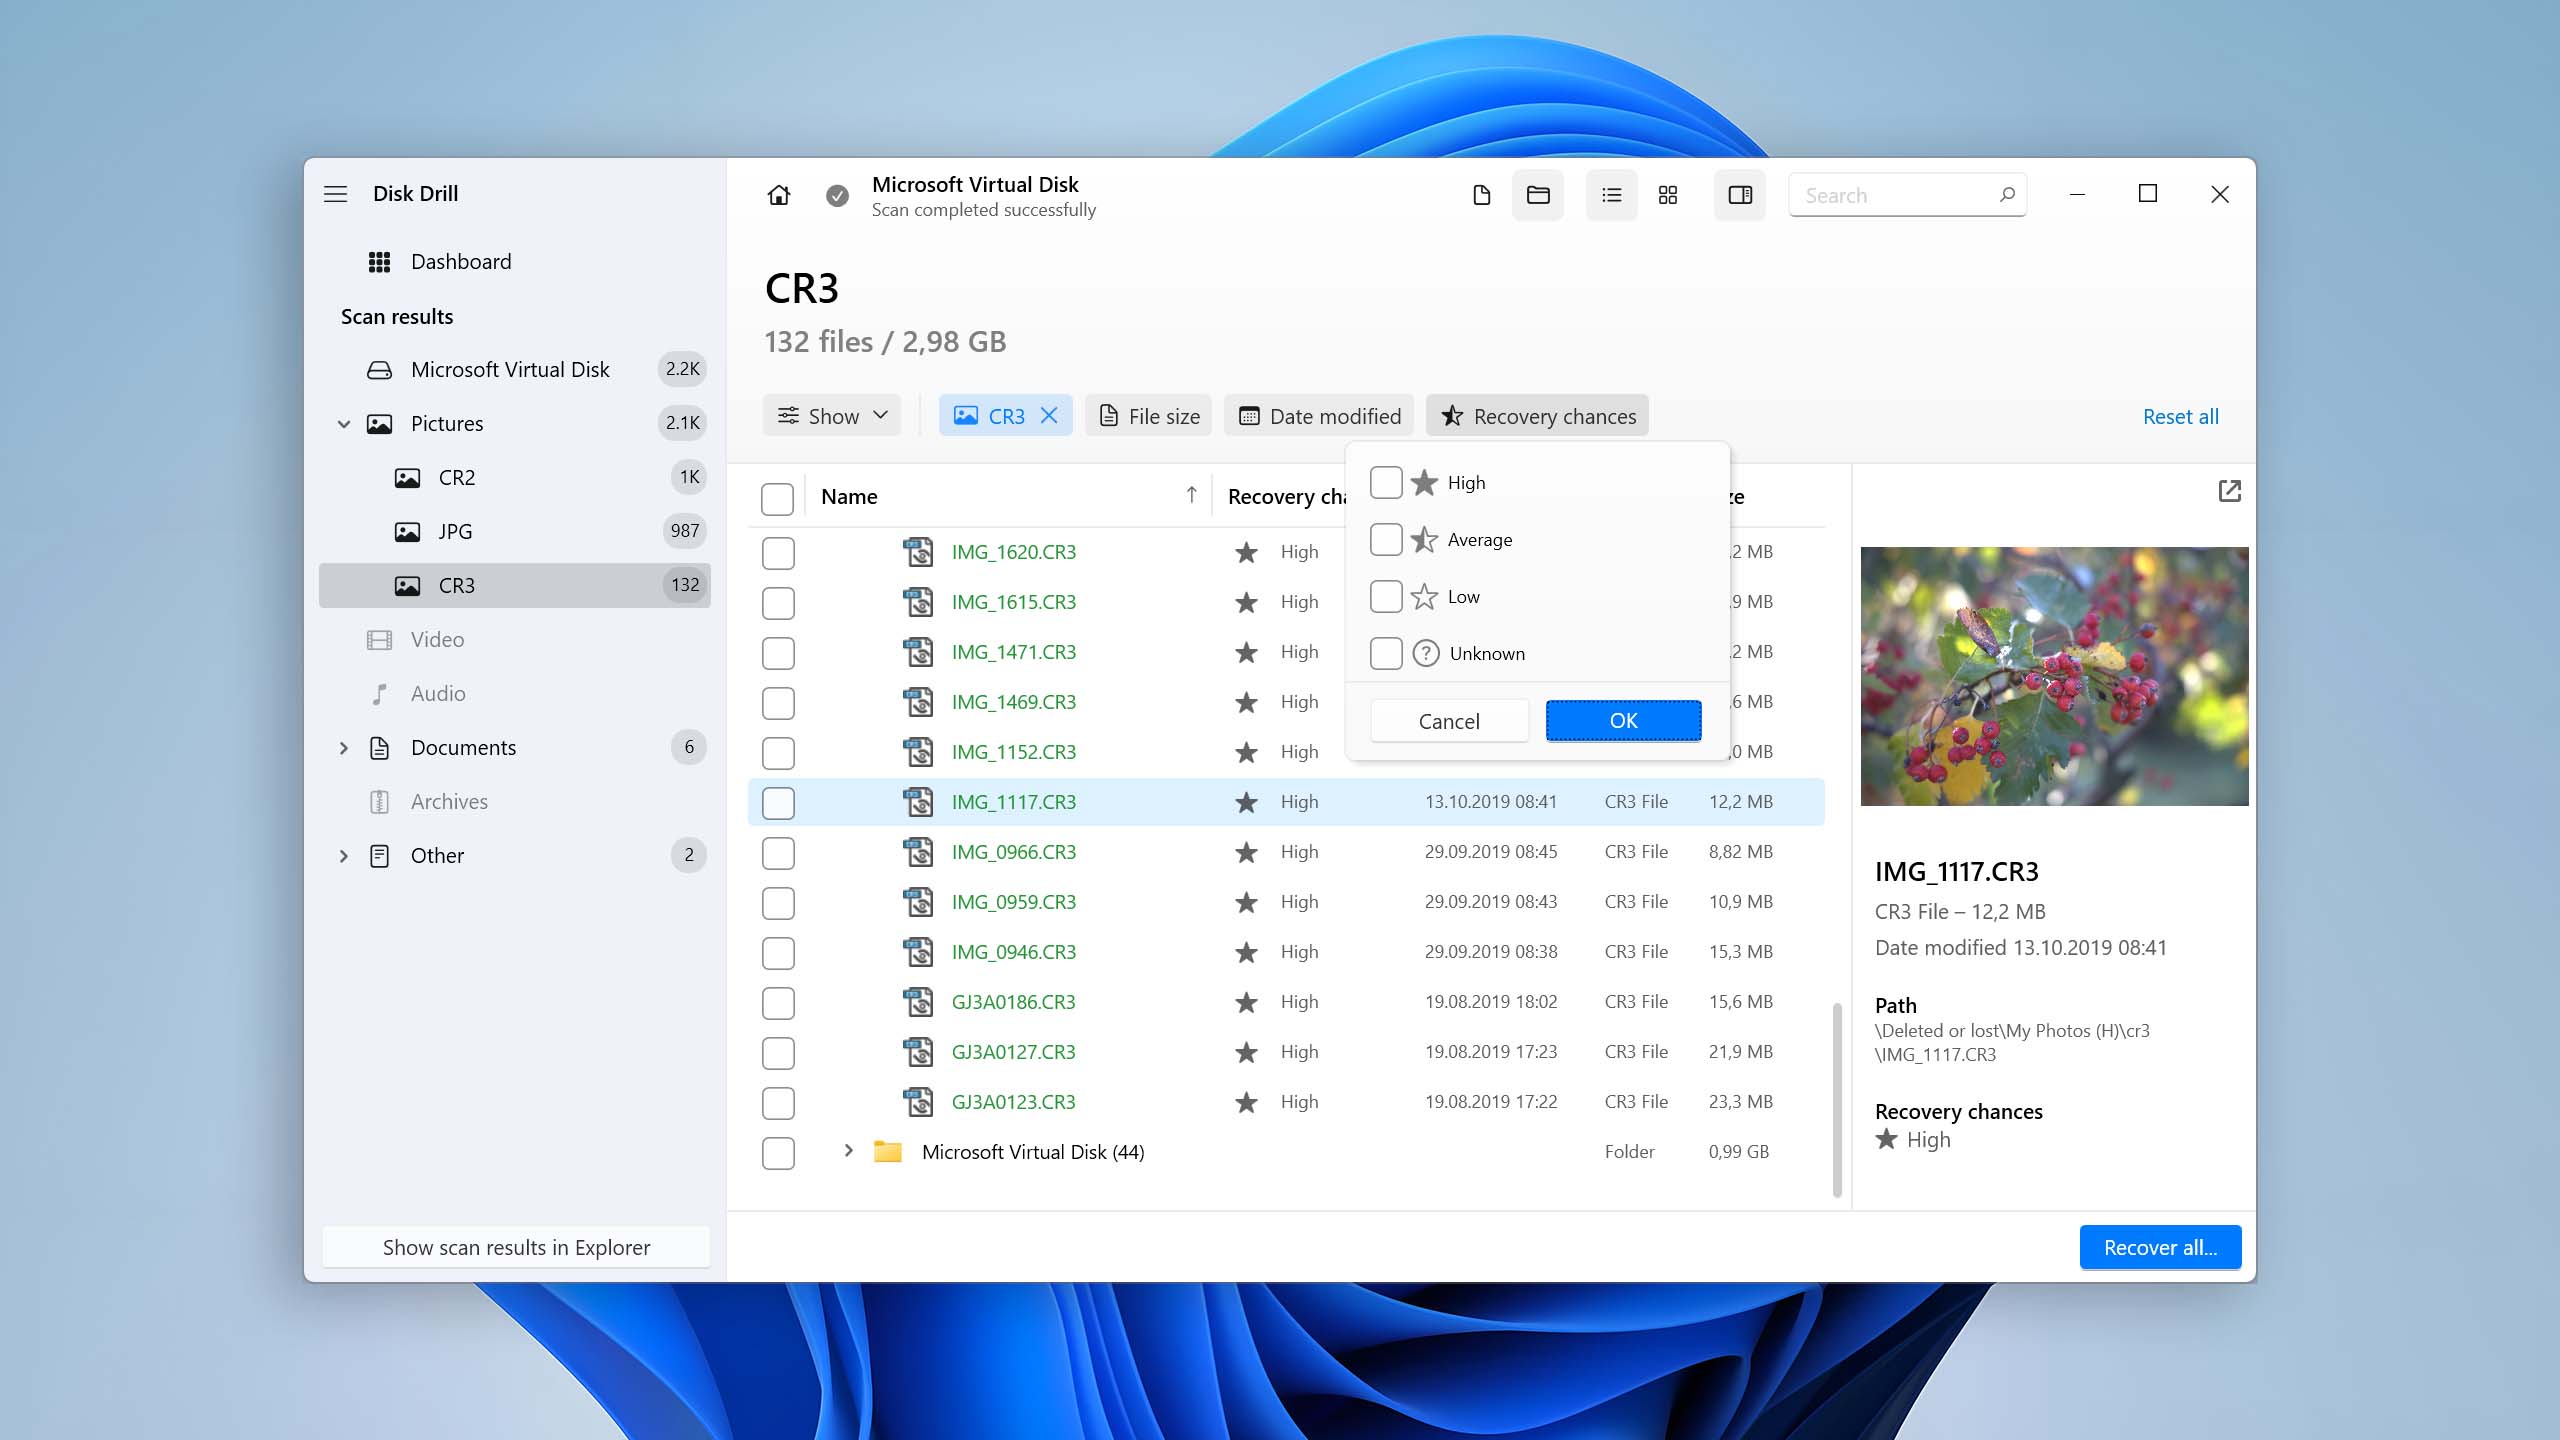Check the Average recovery chances option
This screenshot has height=1440, width=2560.
click(1386, 540)
